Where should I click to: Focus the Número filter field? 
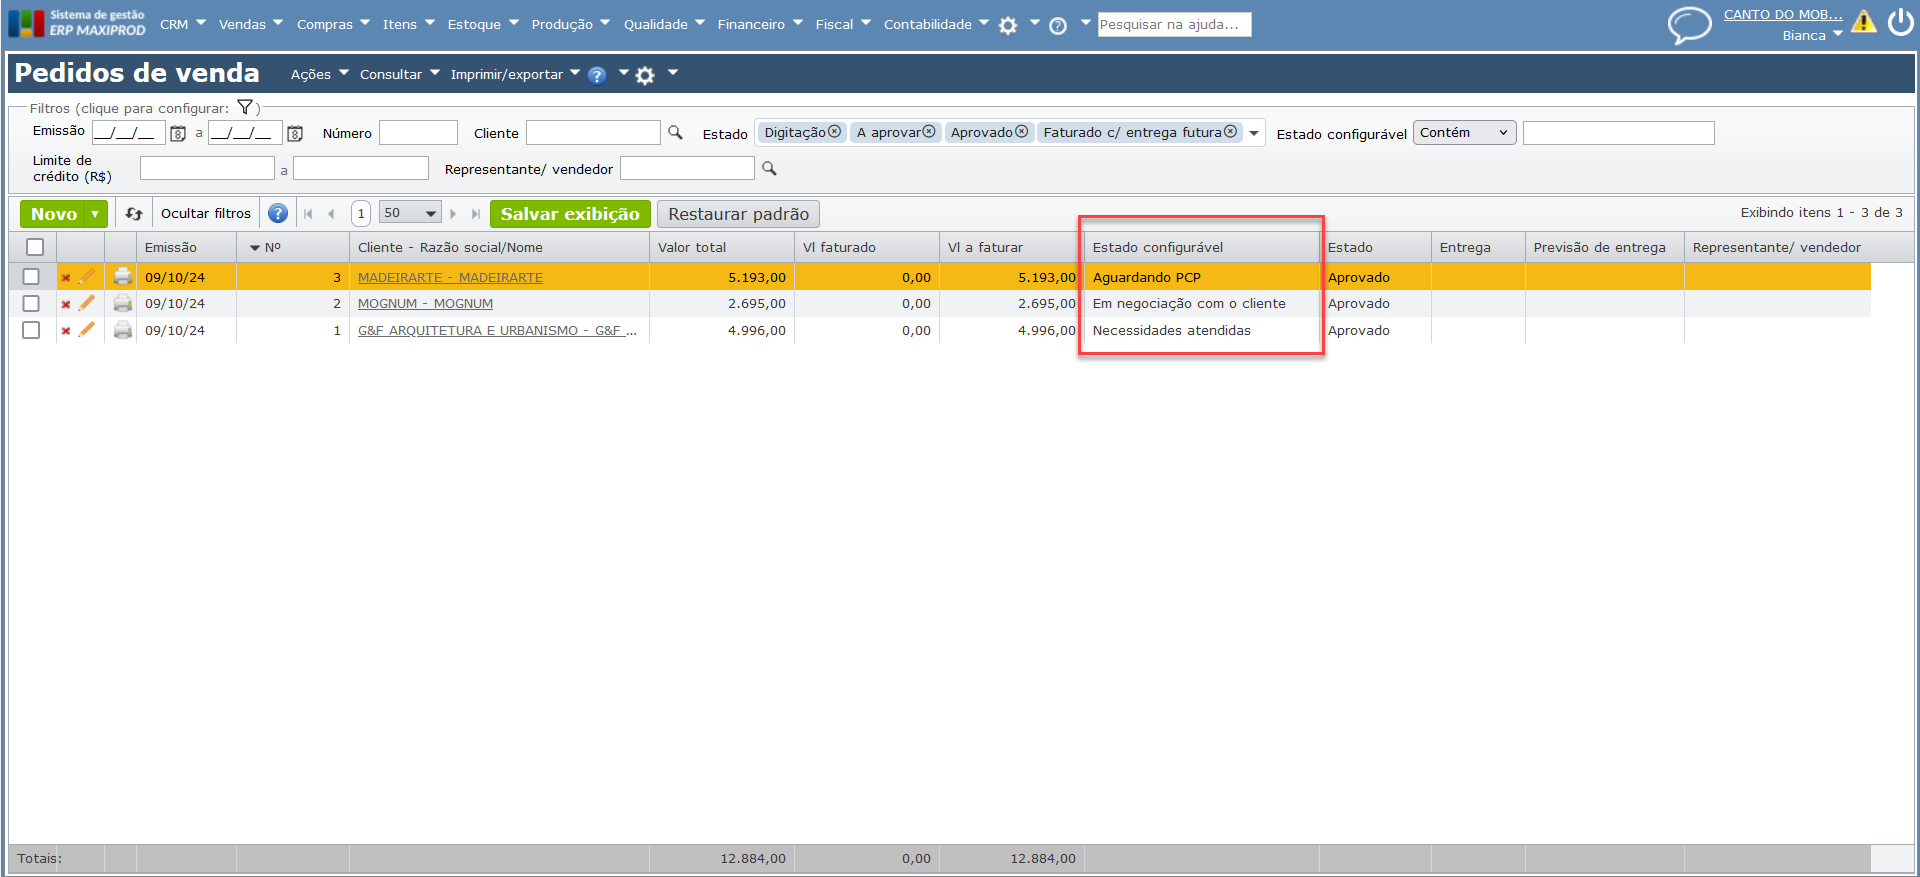(x=418, y=133)
